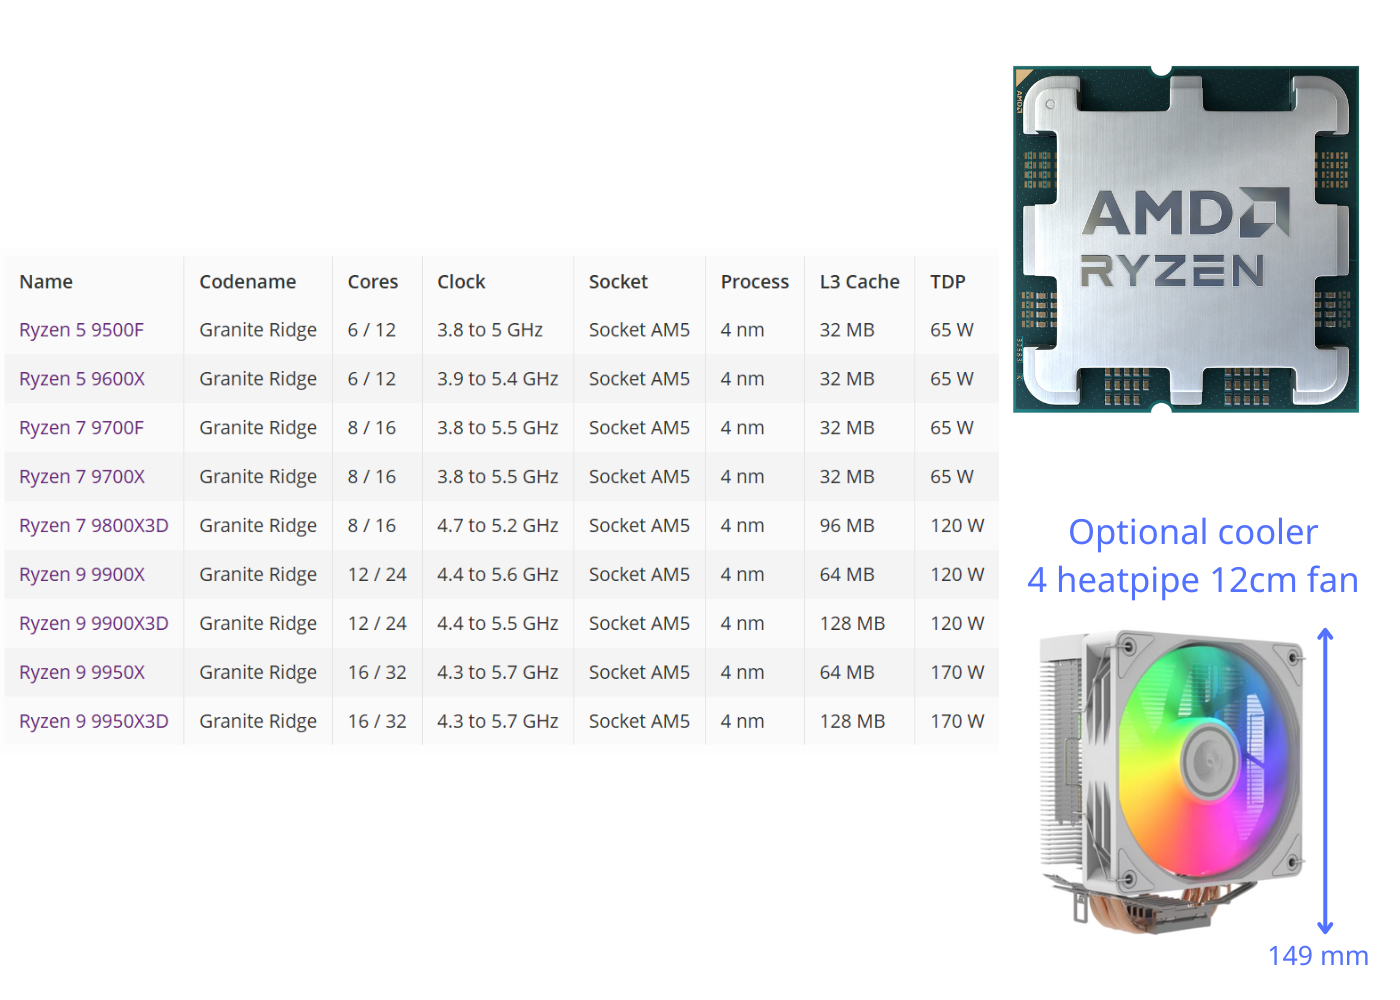The image size is (1400, 1000).
Task: Open the Ryzen 9 9950X3D product link
Action: point(93,721)
